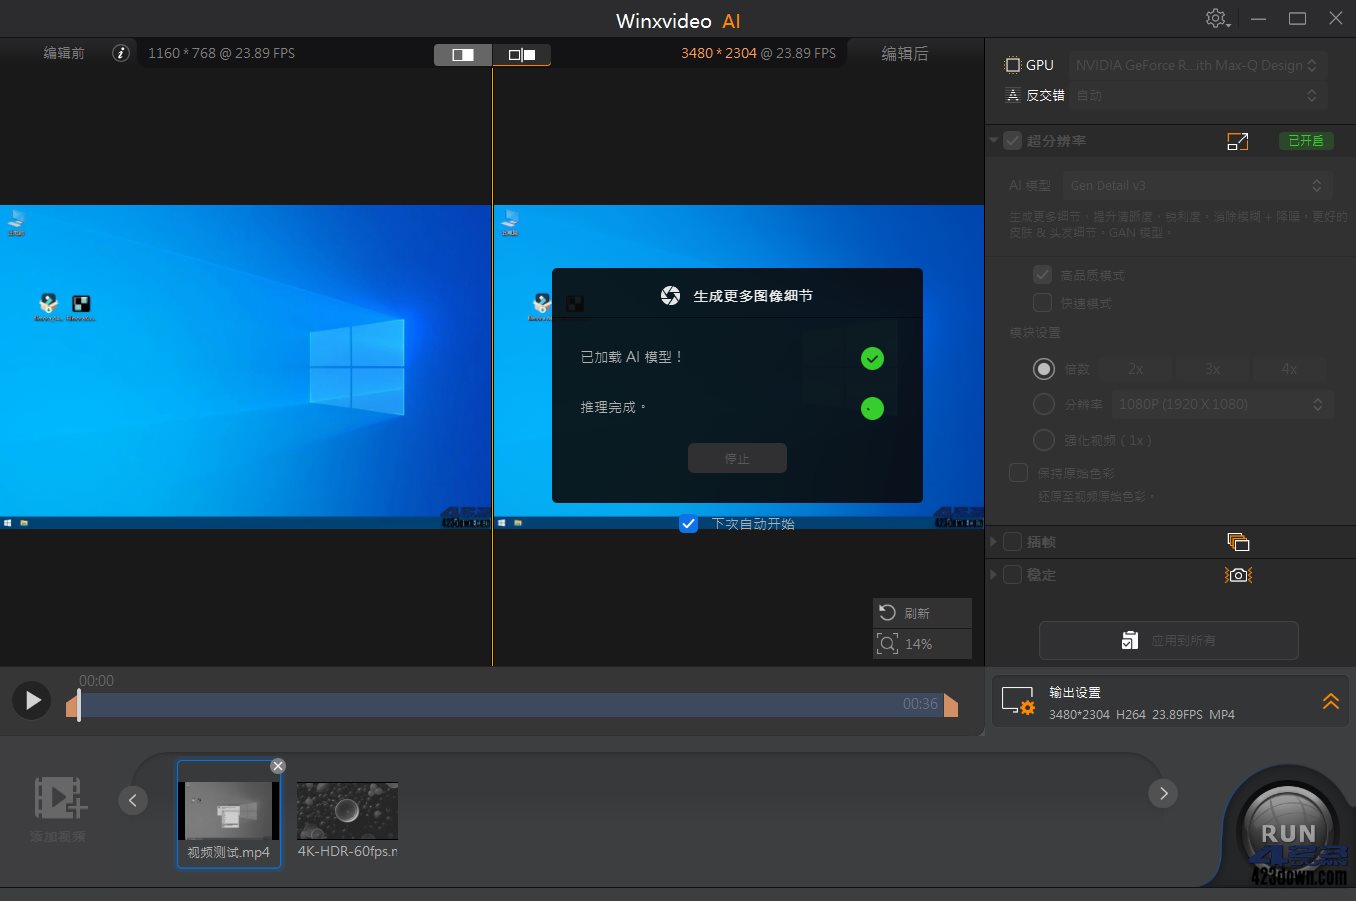Go to previous videos in list
This screenshot has width=1356, height=901.
point(133,799)
